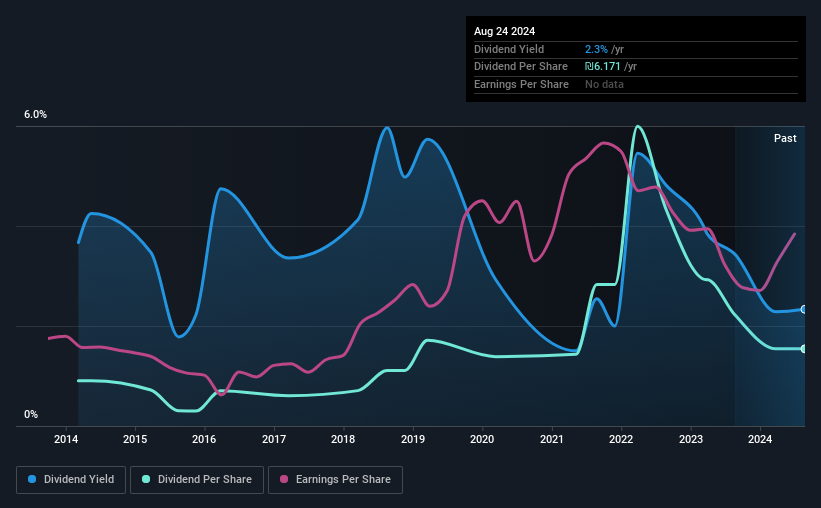Screen dimensions: 821x508
Task: Click the 0% y-axis label
Action: coord(31,415)
